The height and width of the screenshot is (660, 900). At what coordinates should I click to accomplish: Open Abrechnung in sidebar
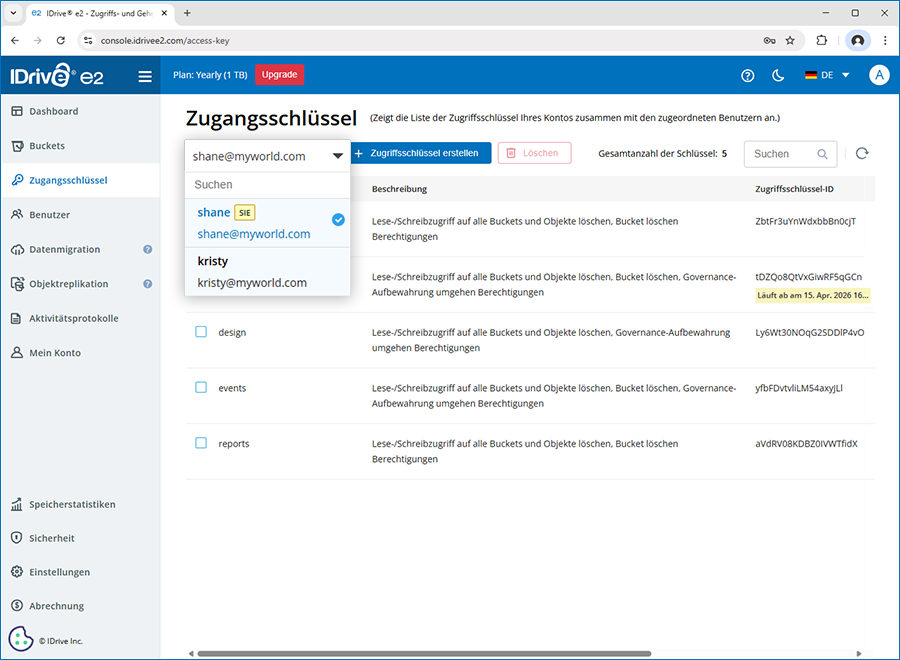[80, 606]
